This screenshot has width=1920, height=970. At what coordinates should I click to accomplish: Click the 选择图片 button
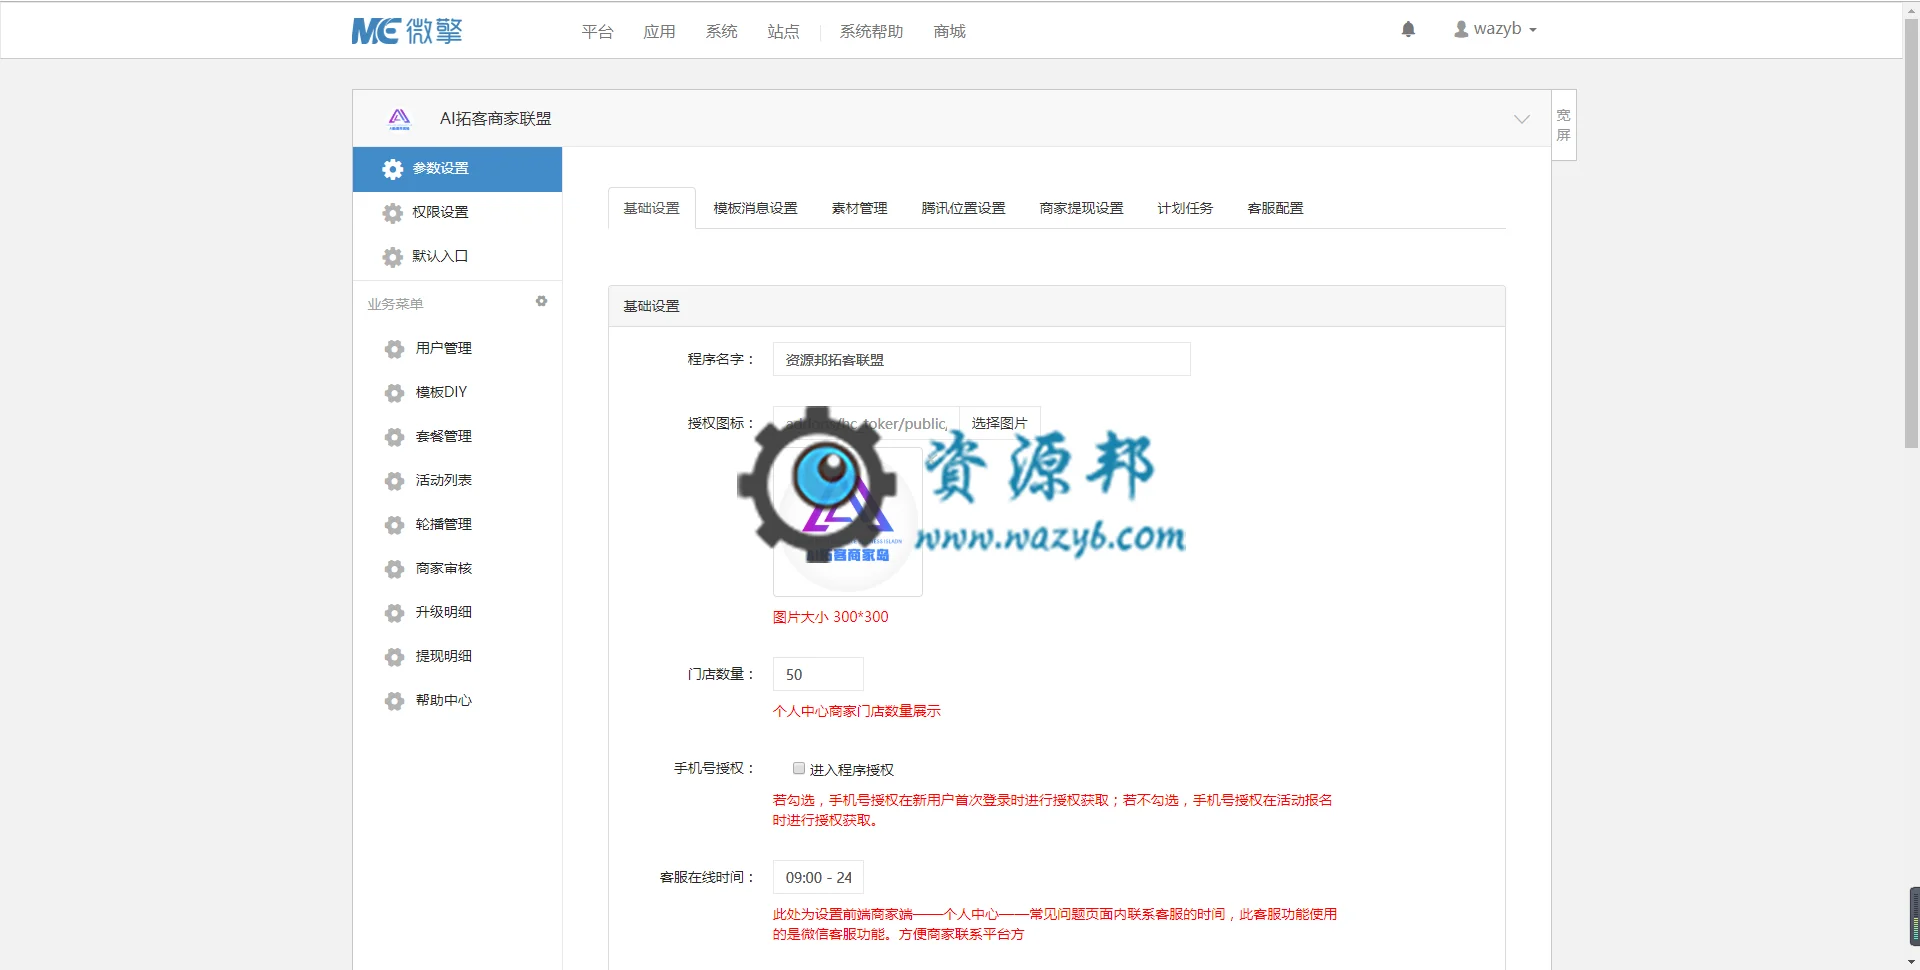coord(999,423)
